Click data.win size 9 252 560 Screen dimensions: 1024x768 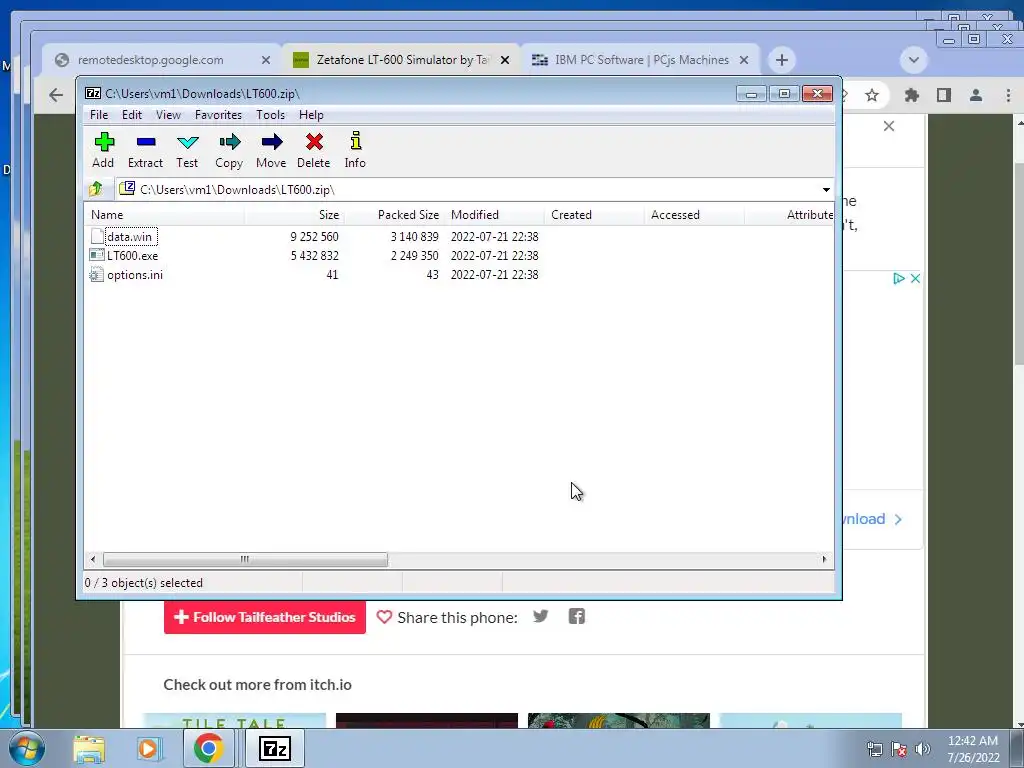coord(315,236)
